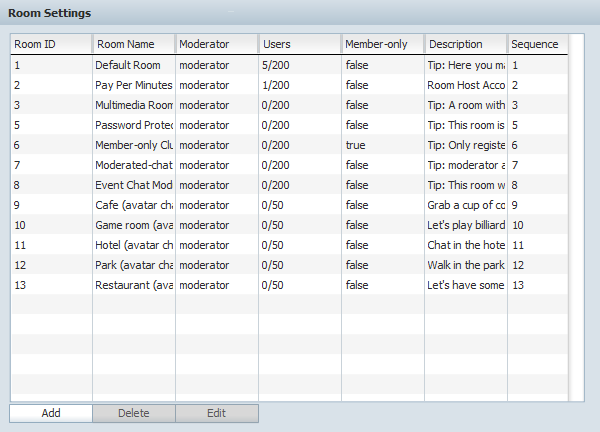Sort by Room ID column header
Viewport: 600px width, 432px height.
tap(50, 44)
